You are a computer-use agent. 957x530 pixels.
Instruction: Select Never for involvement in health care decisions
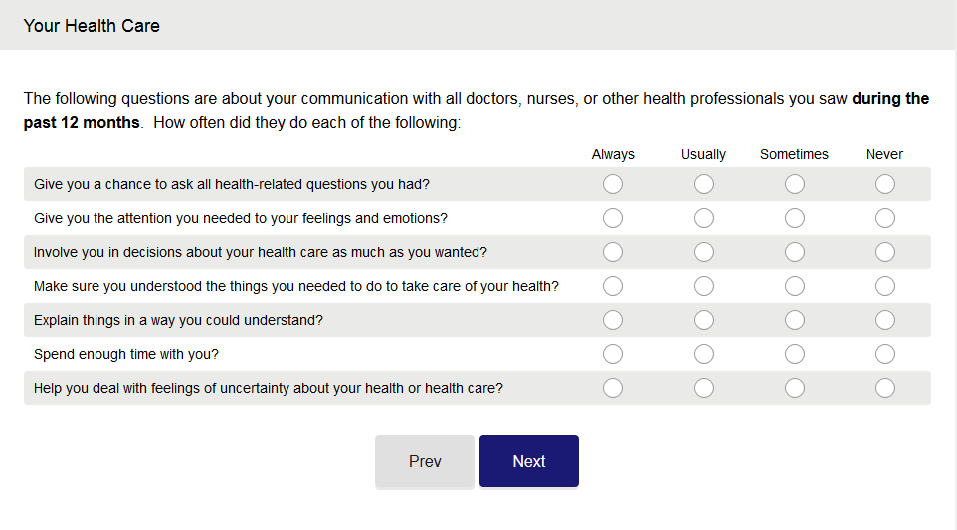[x=884, y=252]
